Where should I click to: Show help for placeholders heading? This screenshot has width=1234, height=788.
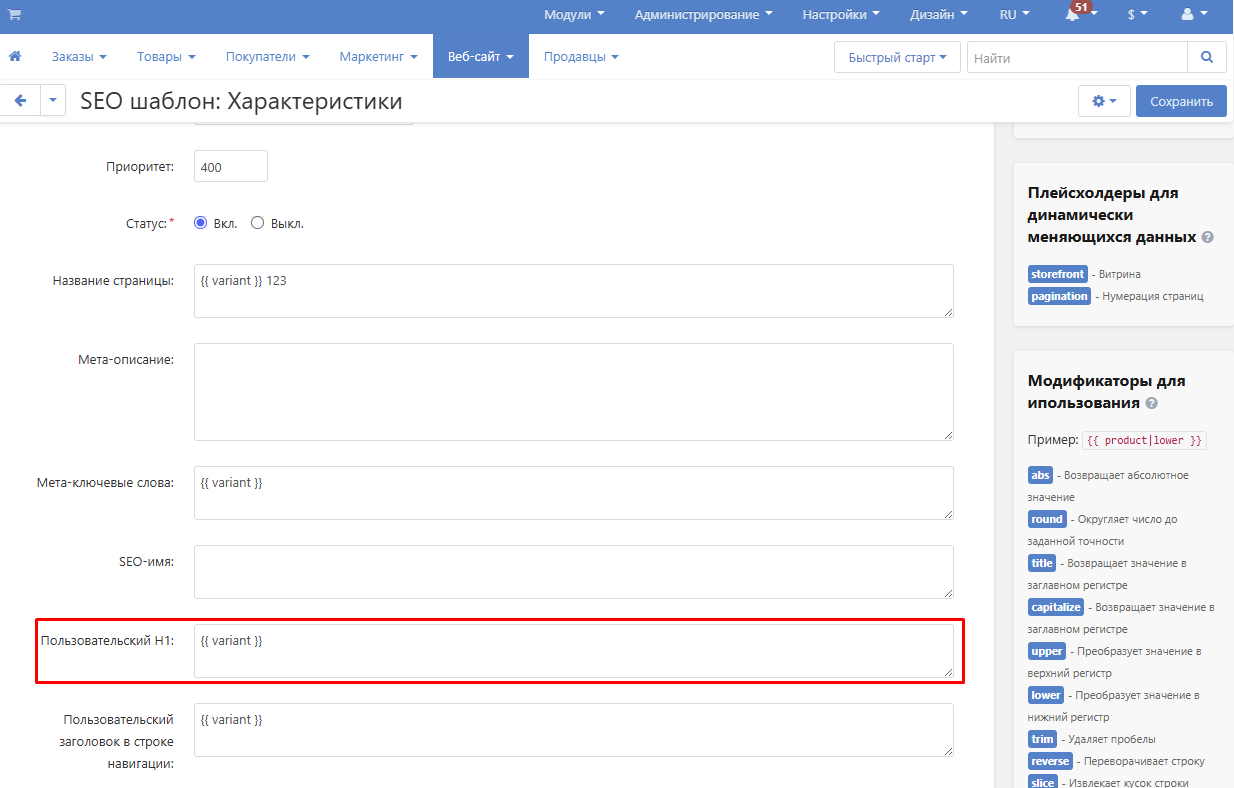1208,238
